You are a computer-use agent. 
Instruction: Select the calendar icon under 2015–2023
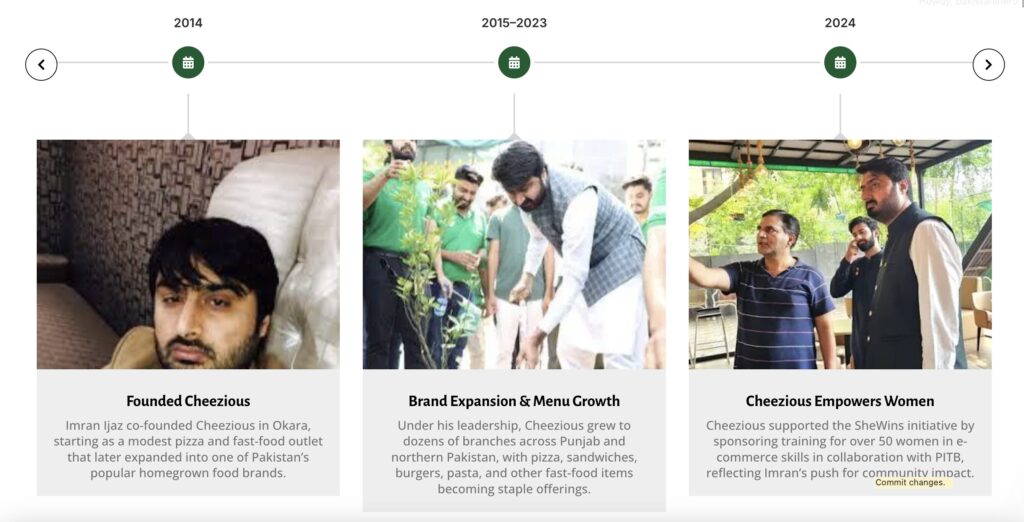514,62
